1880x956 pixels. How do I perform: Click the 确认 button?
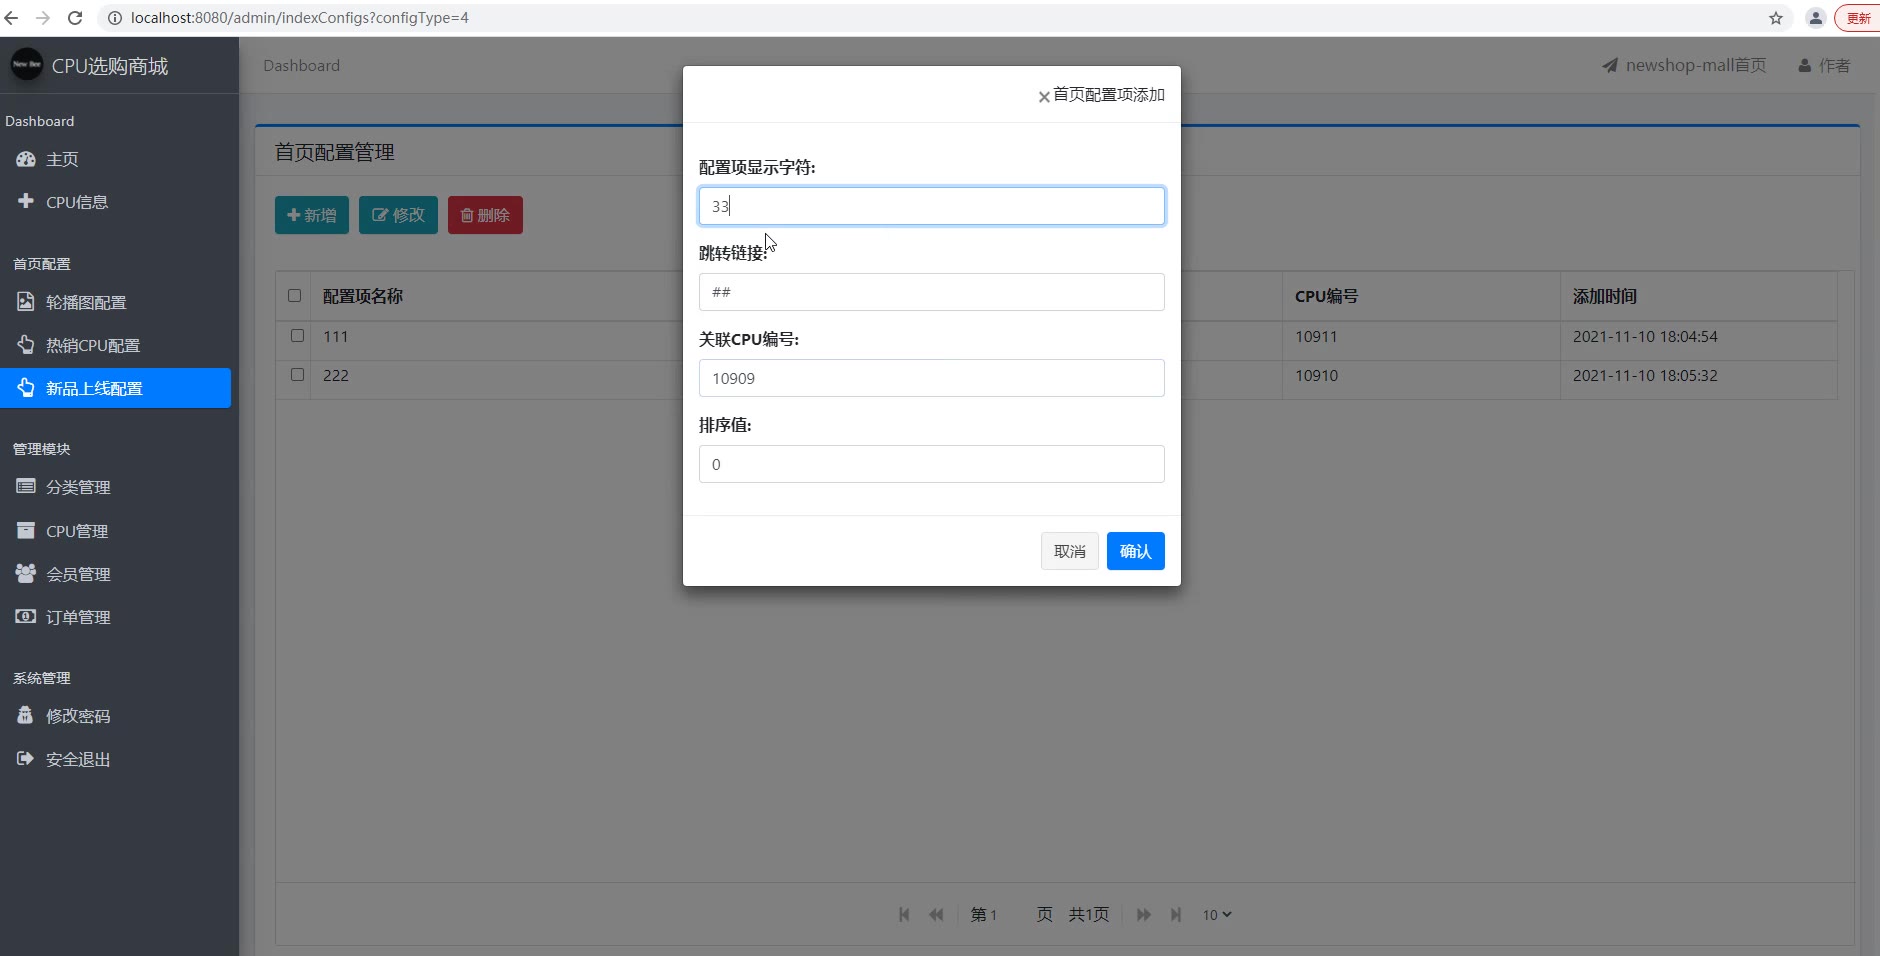pyautogui.click(x=1135, y=551)
